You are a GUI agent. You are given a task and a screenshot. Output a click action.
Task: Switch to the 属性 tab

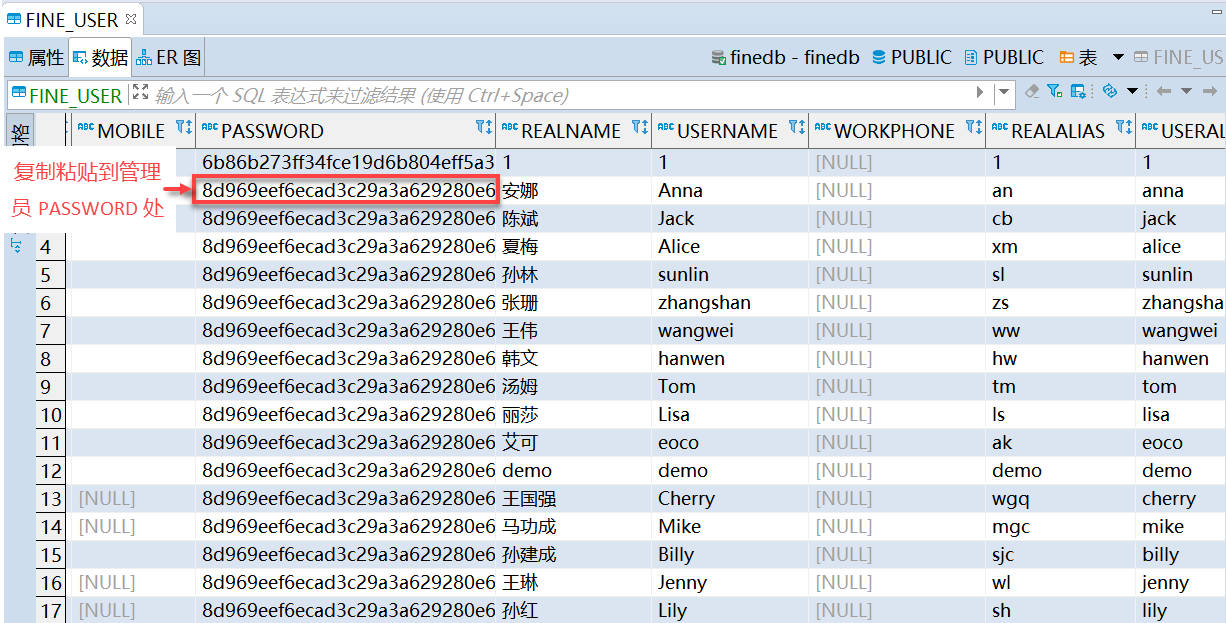point(36,58)
